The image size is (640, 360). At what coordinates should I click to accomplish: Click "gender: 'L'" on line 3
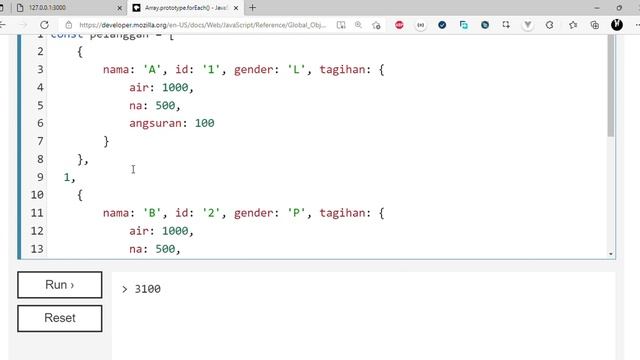pos(270,69)
